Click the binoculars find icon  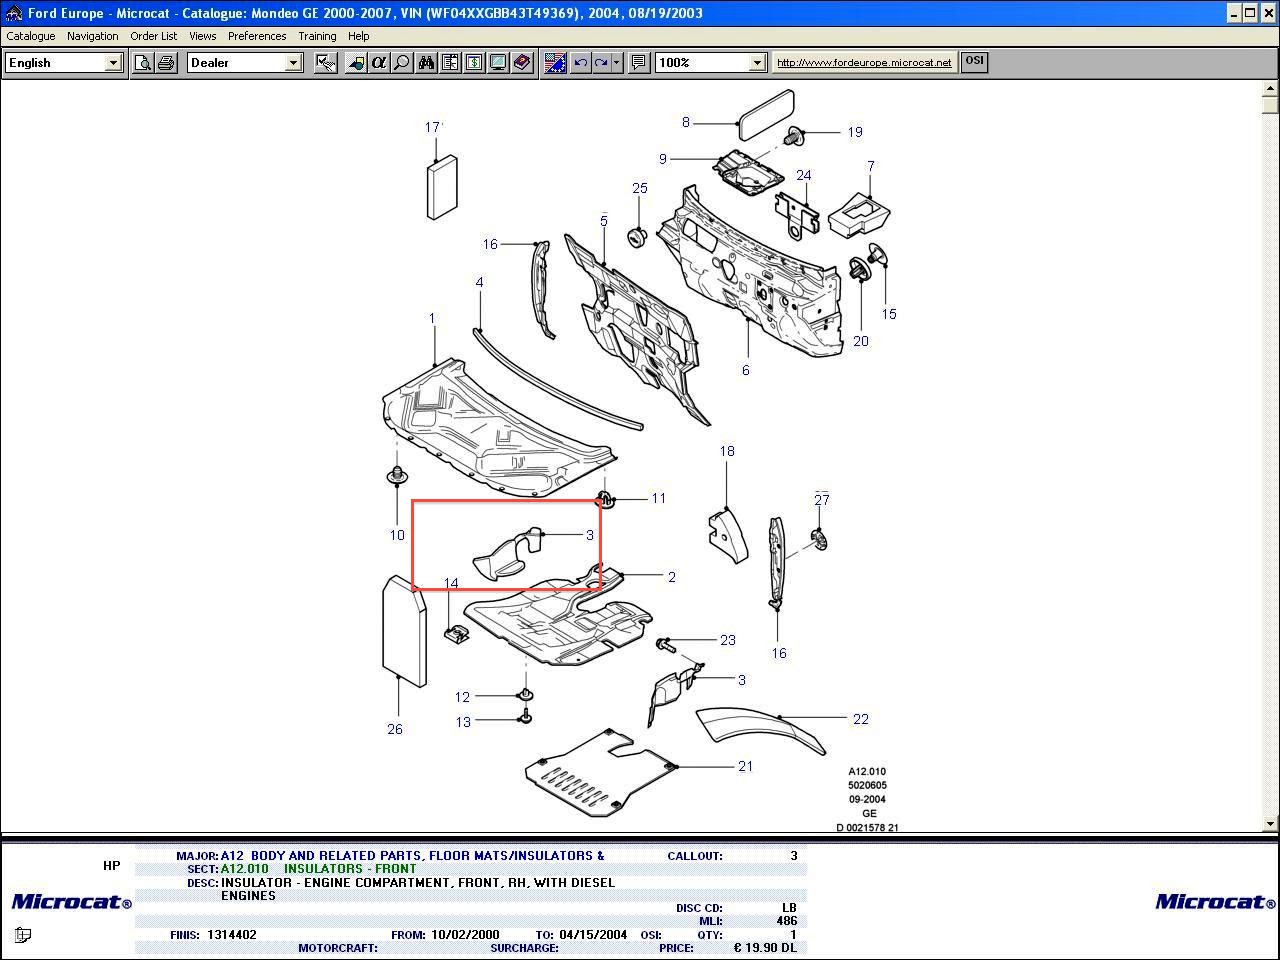(427, 63)
